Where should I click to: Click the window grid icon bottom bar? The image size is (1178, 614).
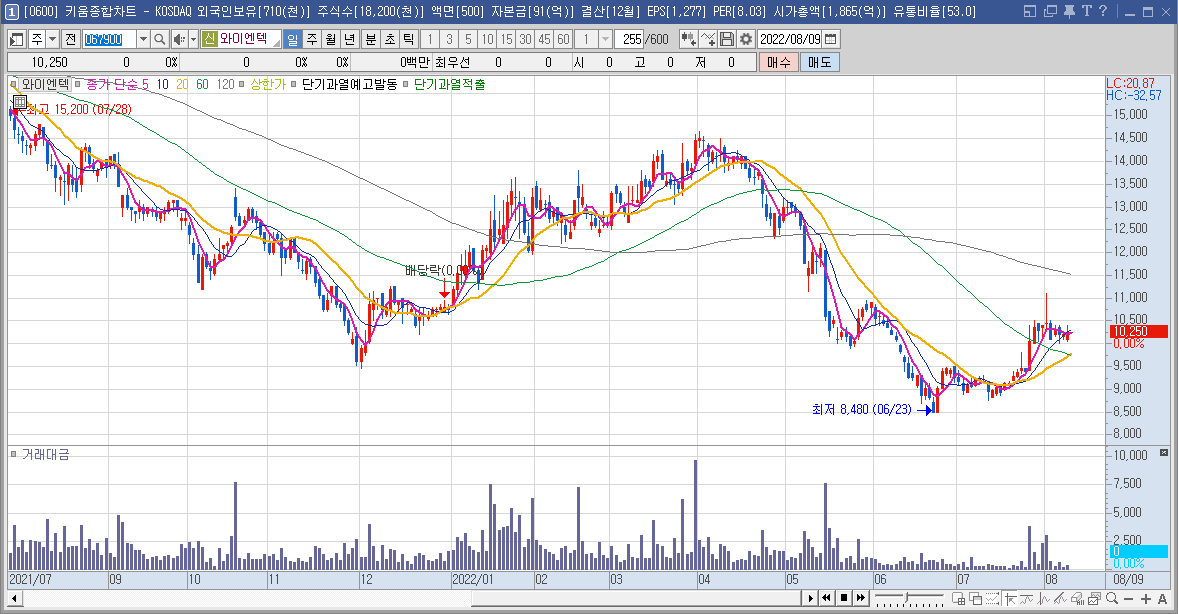click(x=959, y=598)
